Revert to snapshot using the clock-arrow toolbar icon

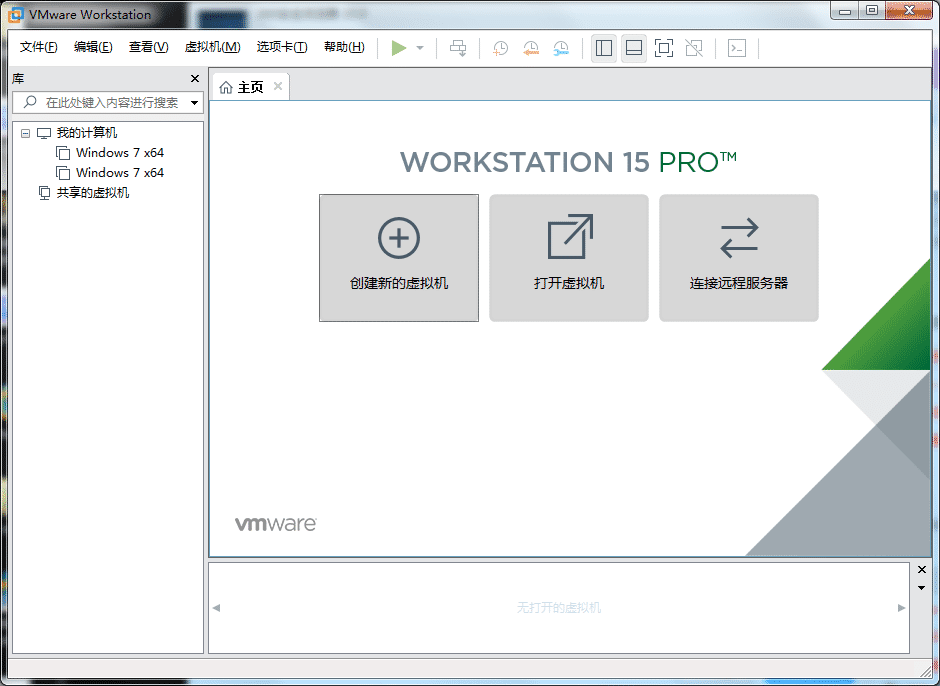pos(531,48)
